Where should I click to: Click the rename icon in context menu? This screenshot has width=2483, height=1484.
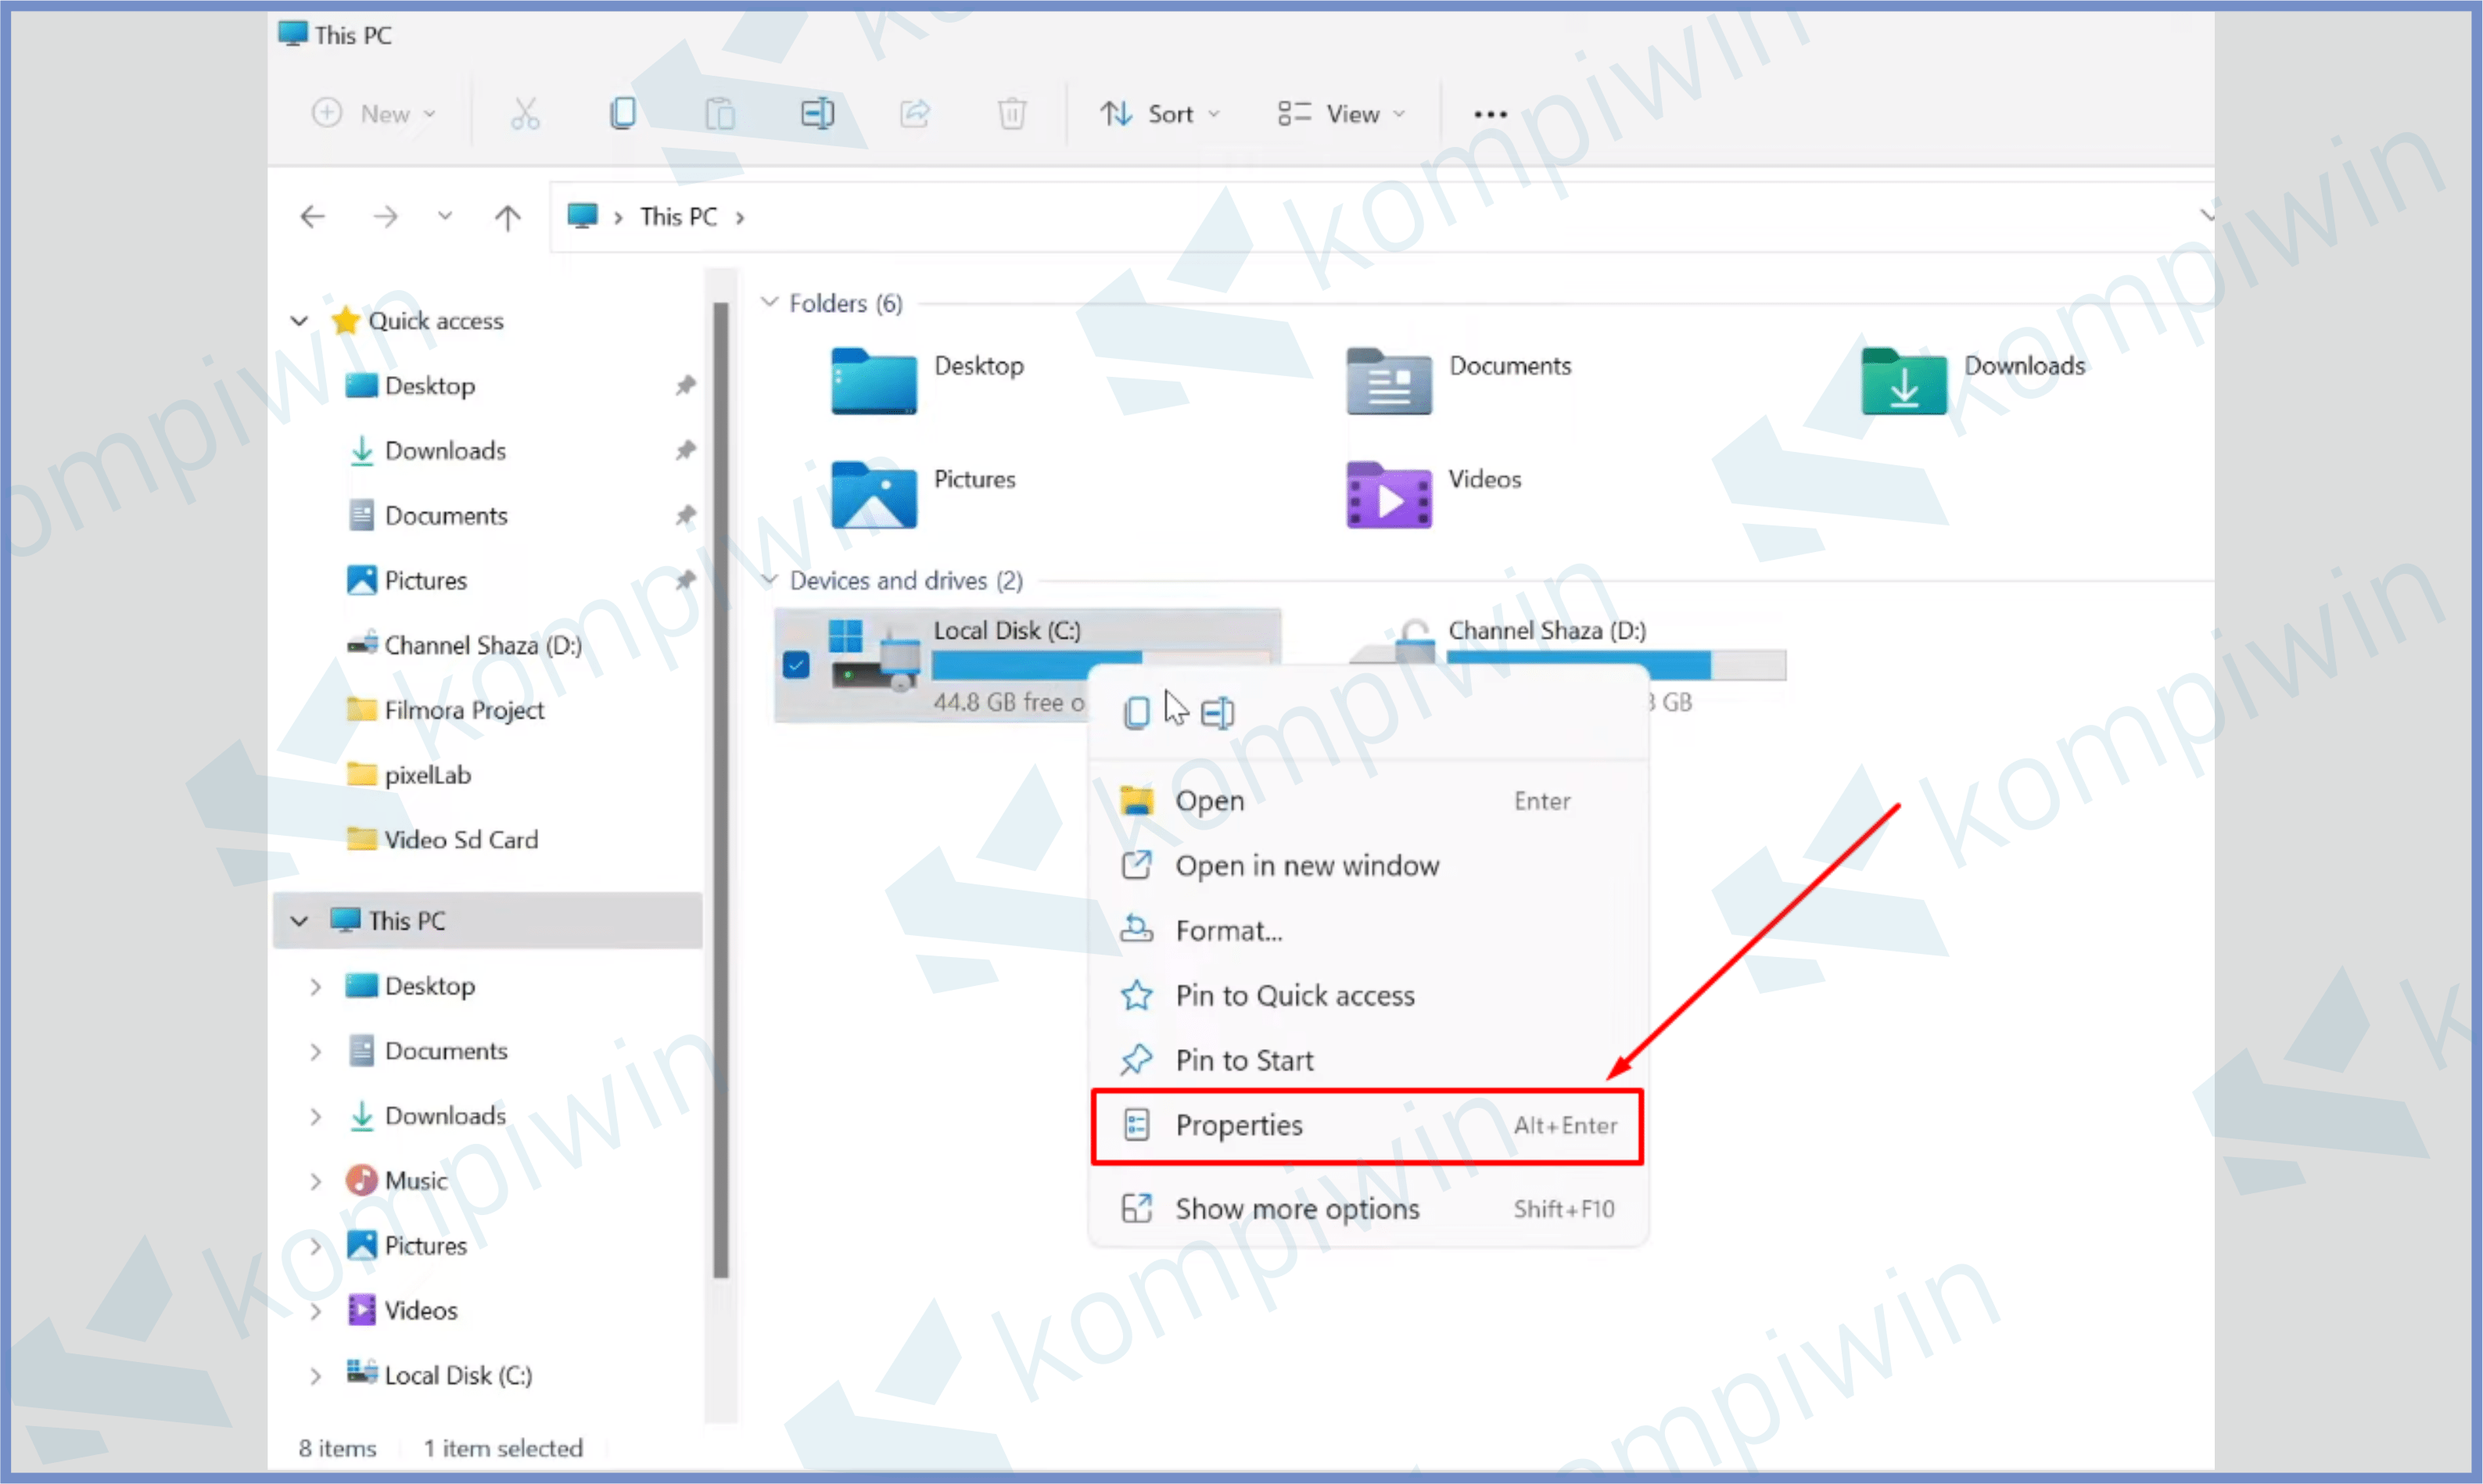pyautogui.click(x=1216, y=712)
